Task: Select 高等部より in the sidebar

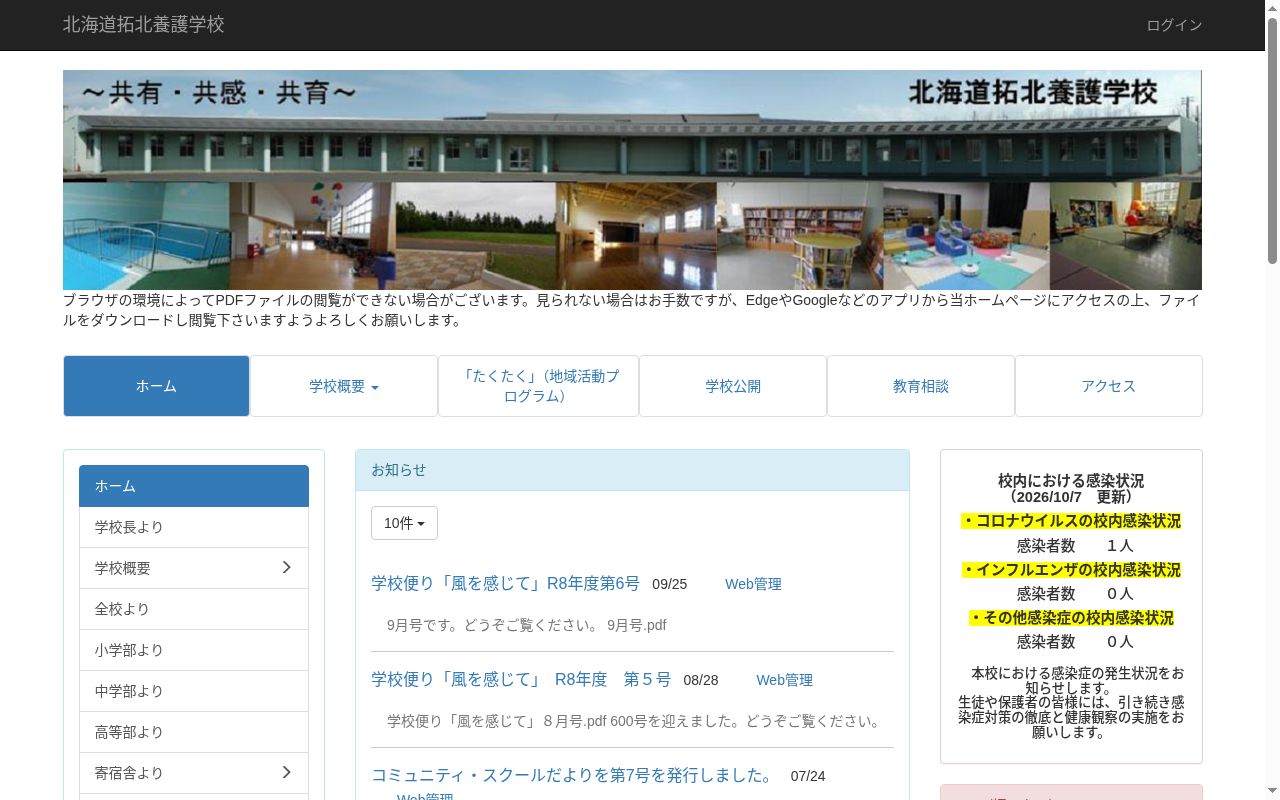Action: tap(194, 732)
